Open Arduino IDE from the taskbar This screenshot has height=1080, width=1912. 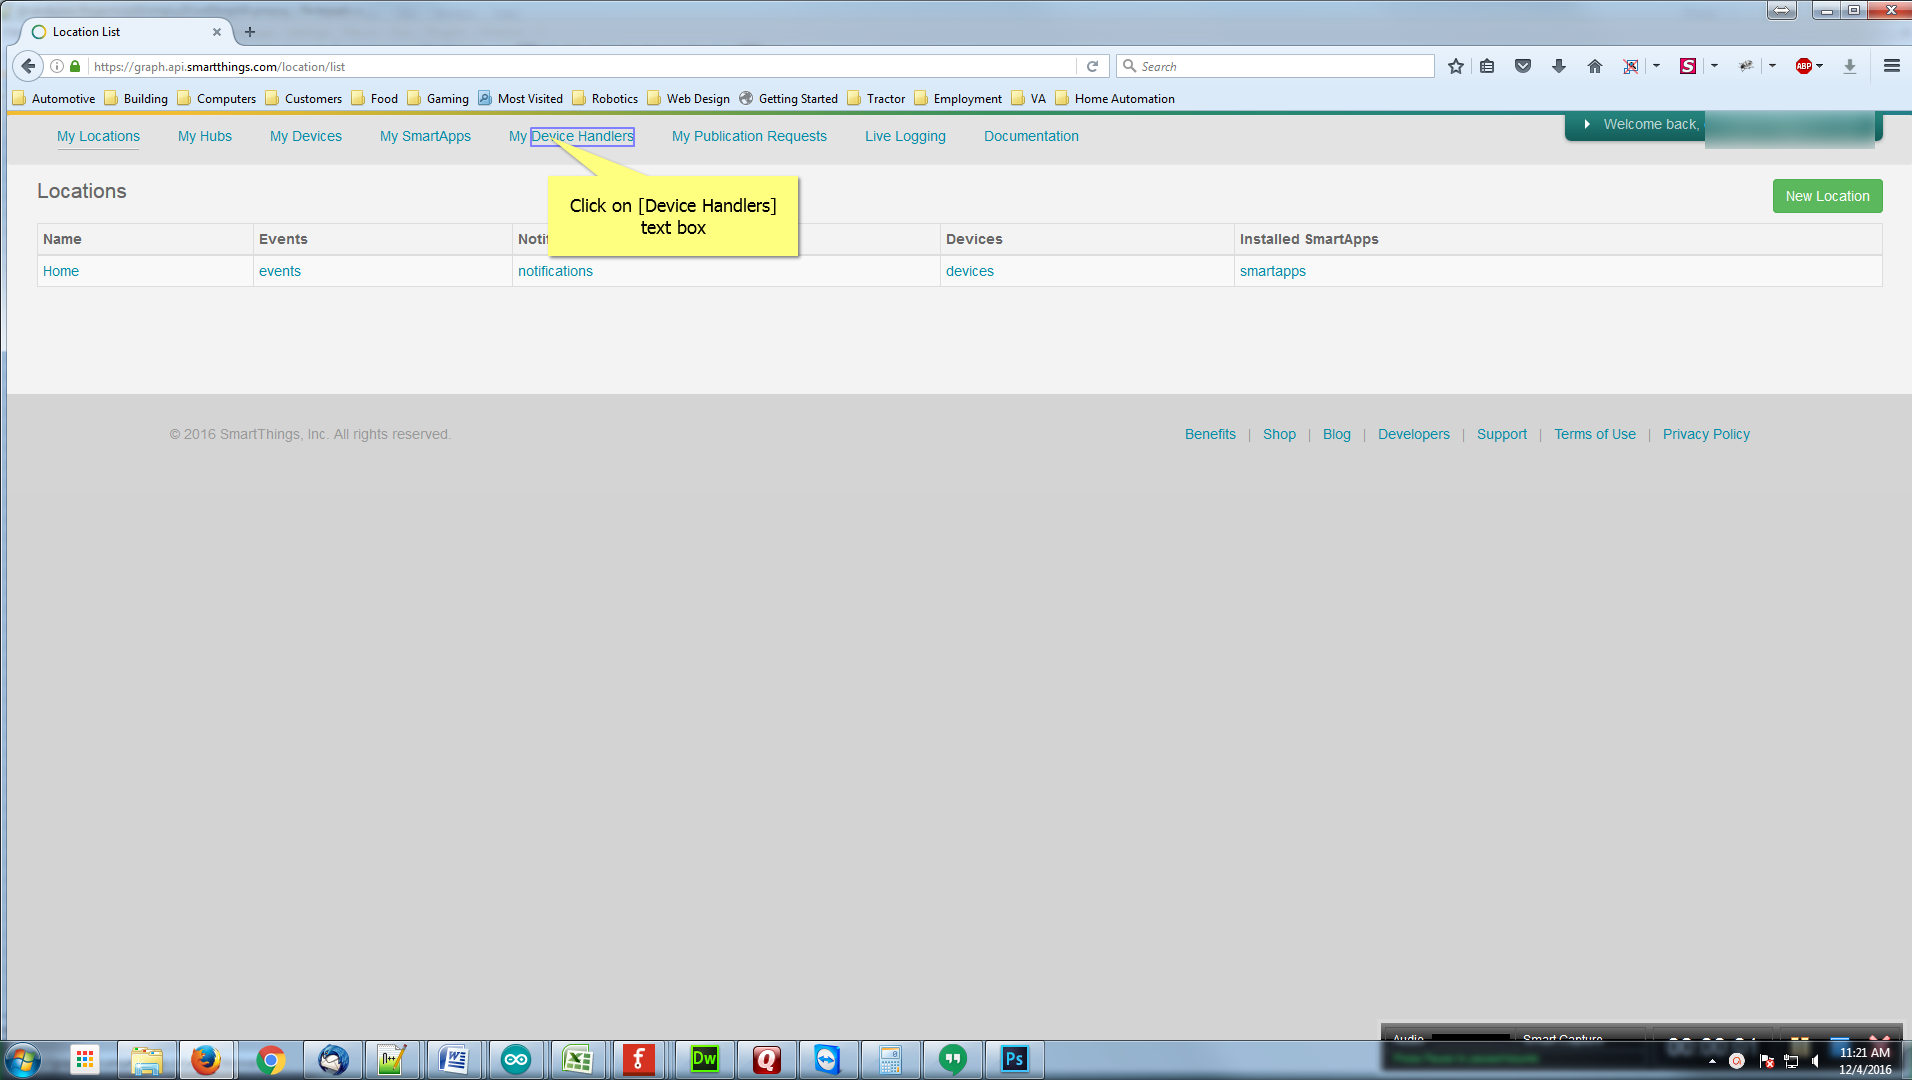tap(516, 1059)
